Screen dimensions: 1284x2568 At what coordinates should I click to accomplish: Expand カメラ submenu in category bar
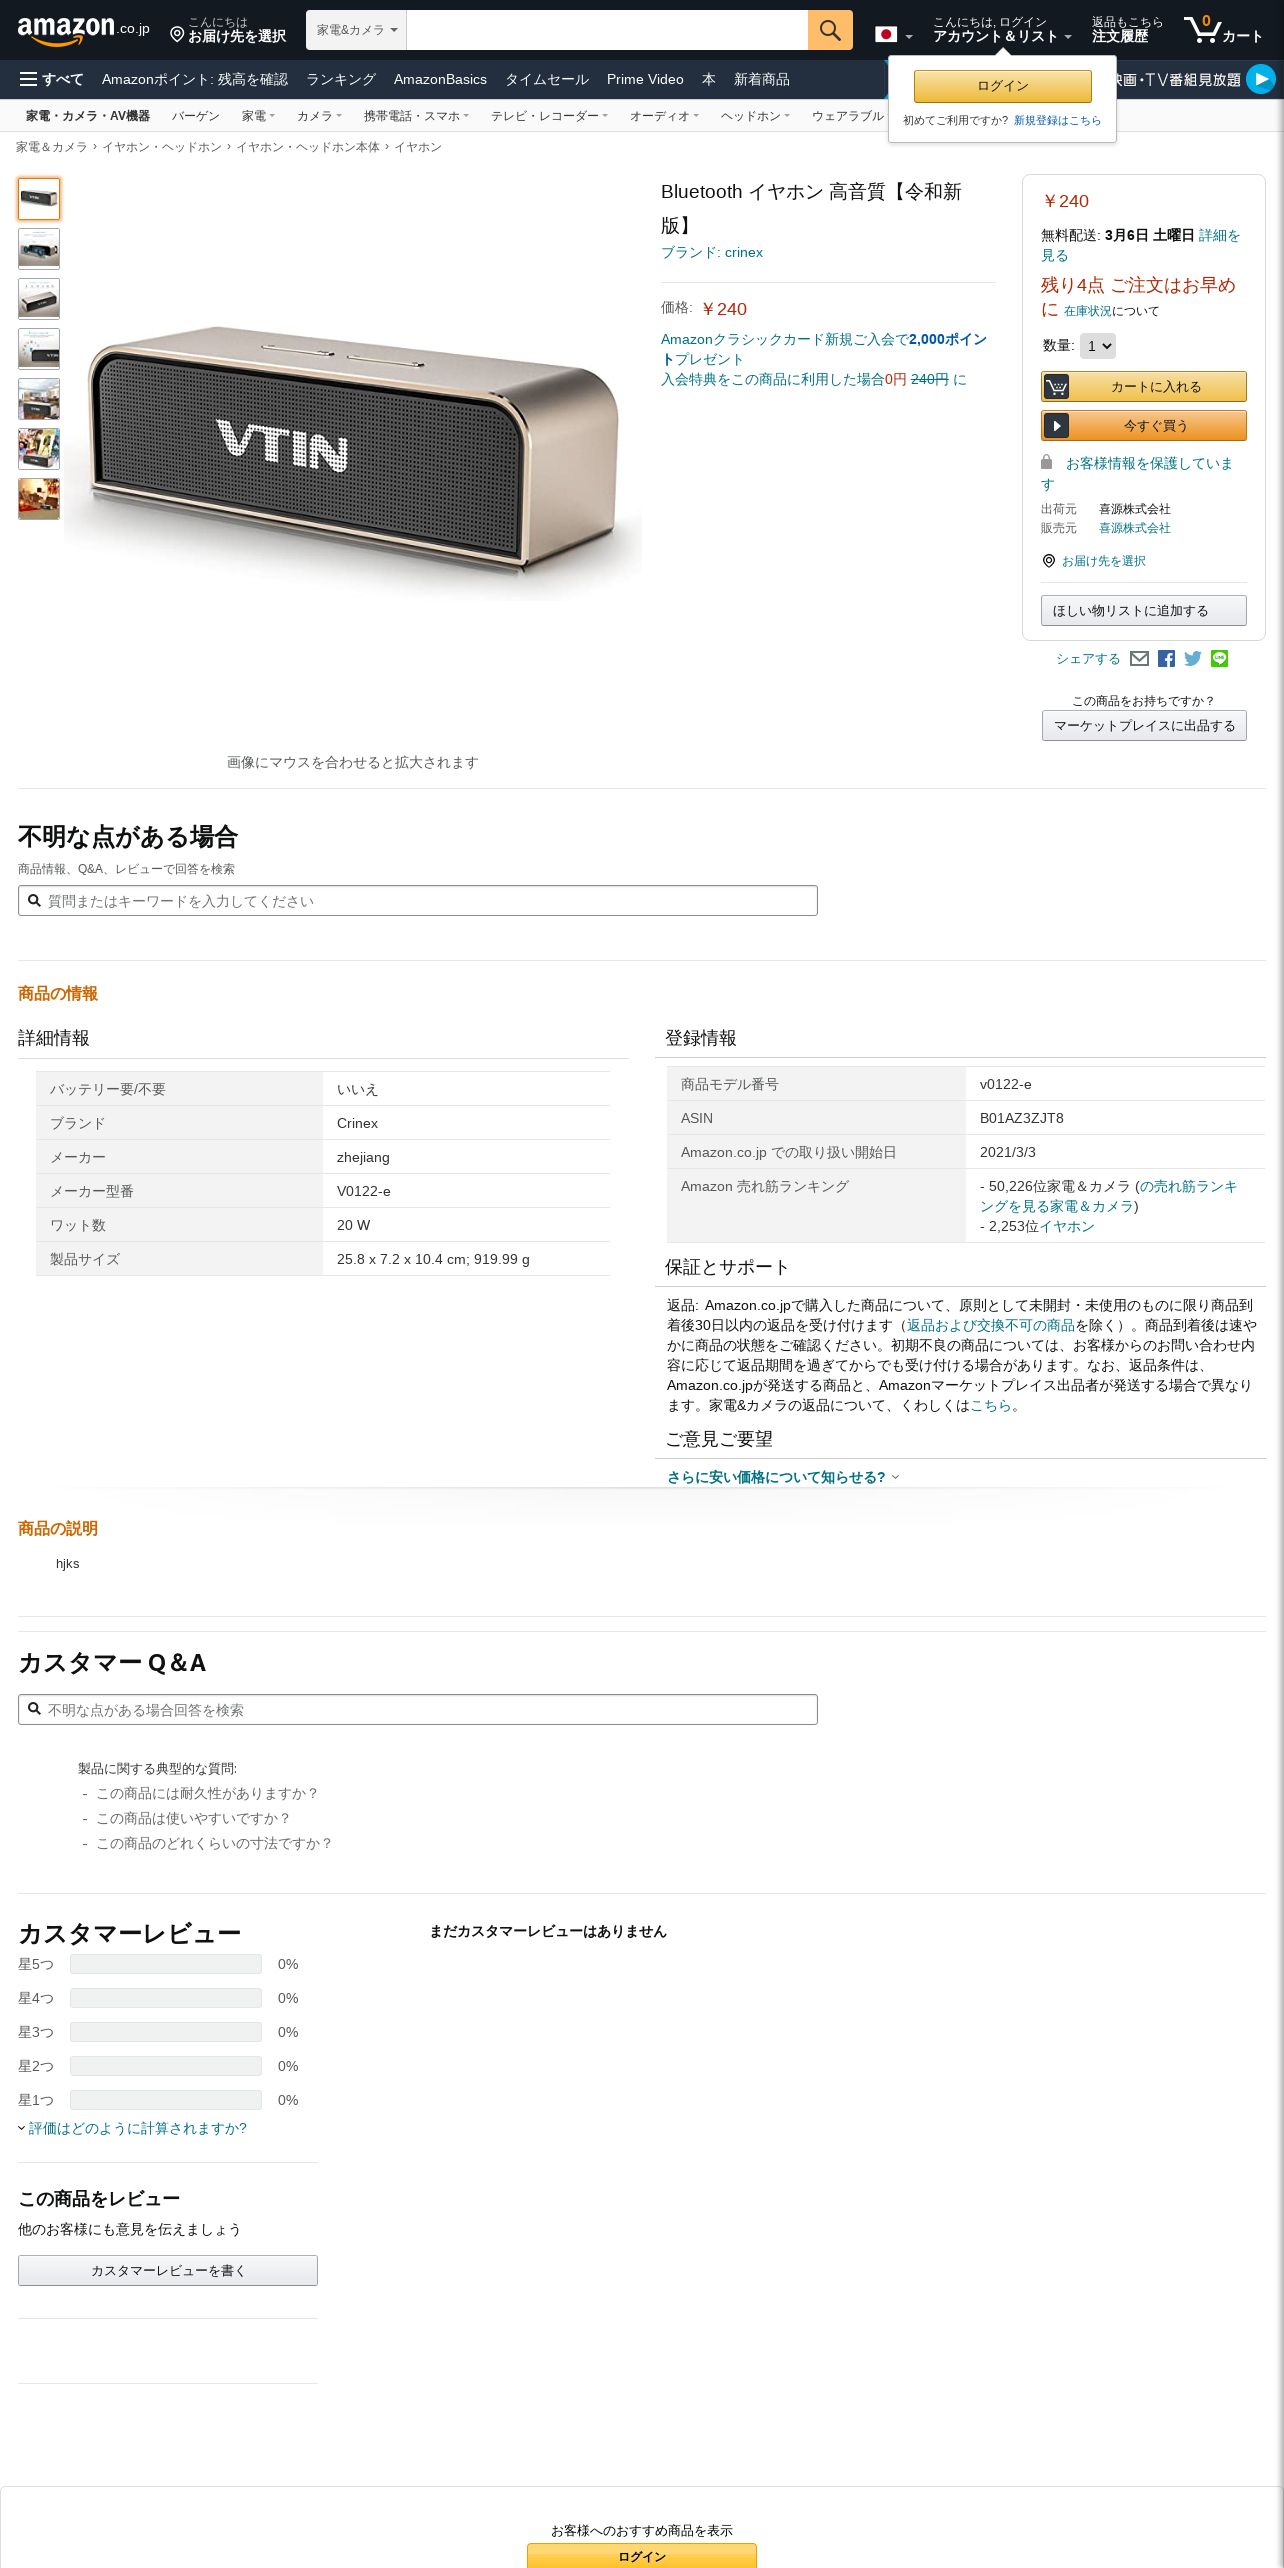[319, 116]
